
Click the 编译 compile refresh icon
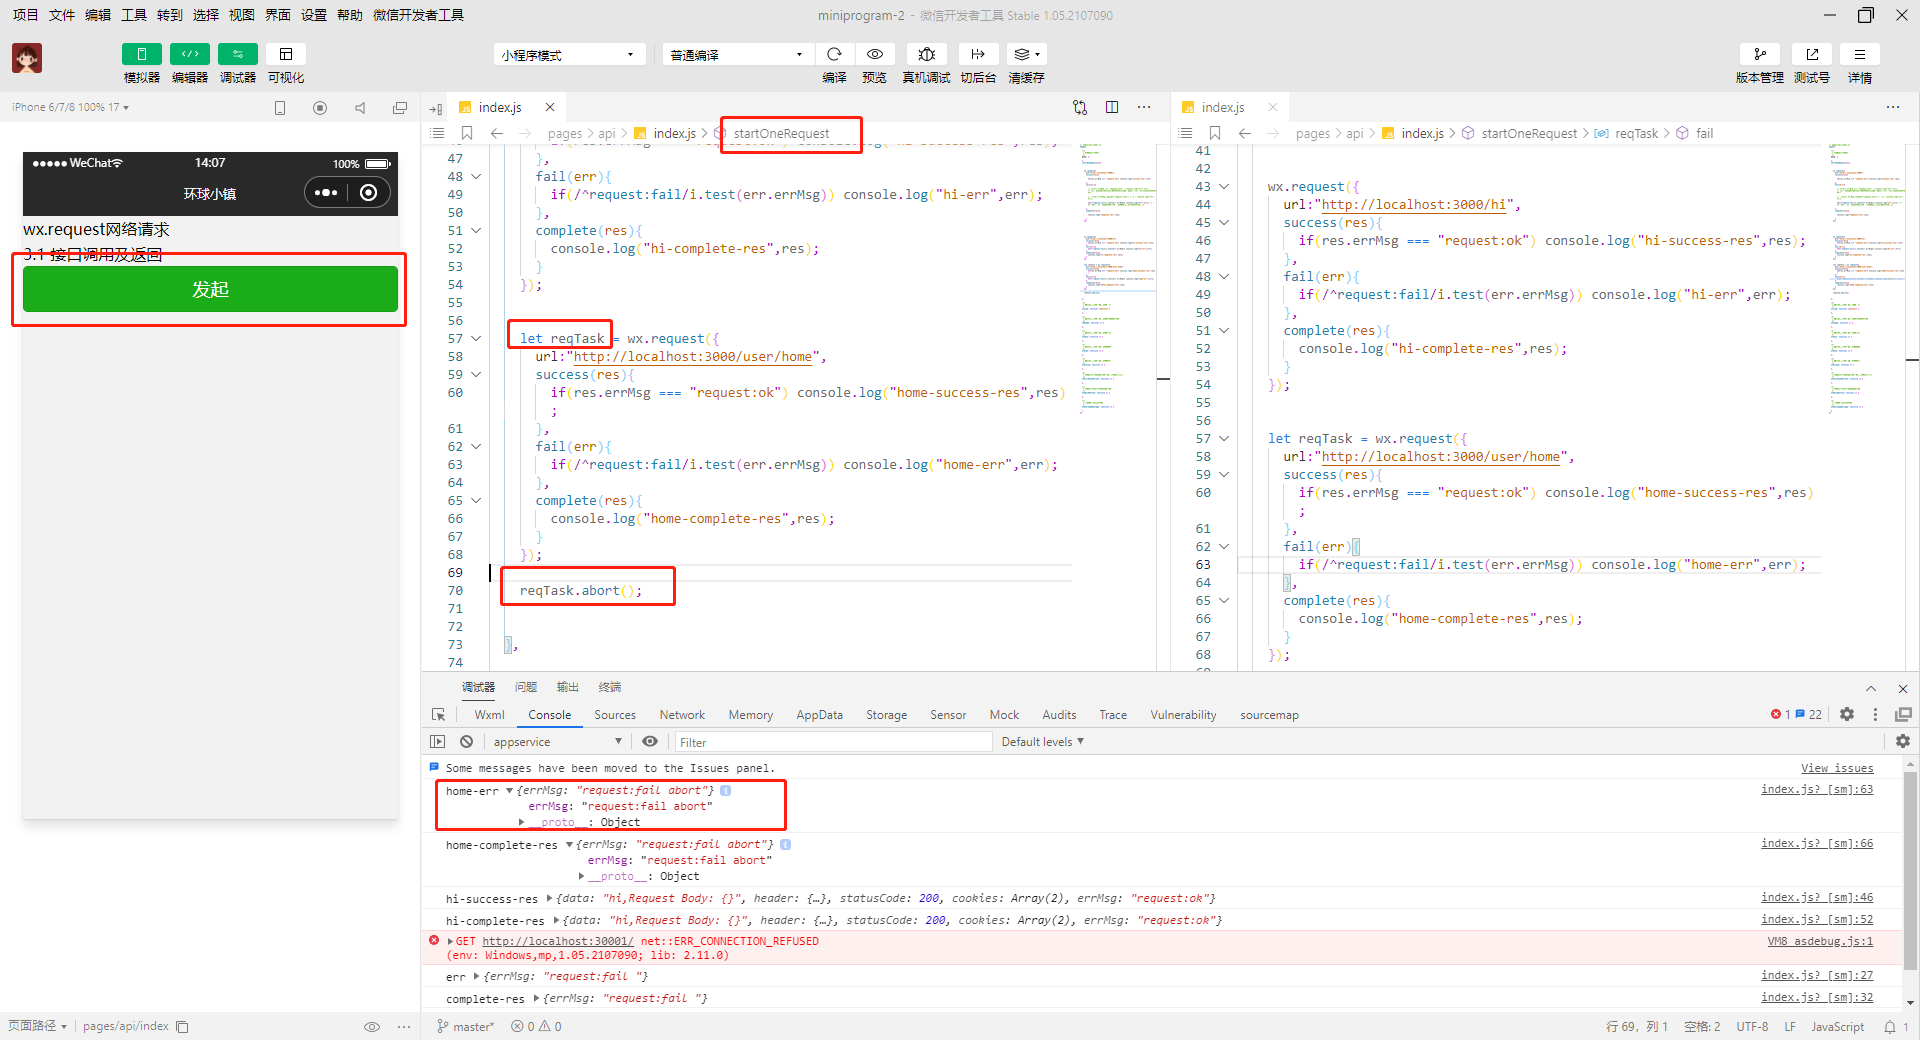click(834, 54)
